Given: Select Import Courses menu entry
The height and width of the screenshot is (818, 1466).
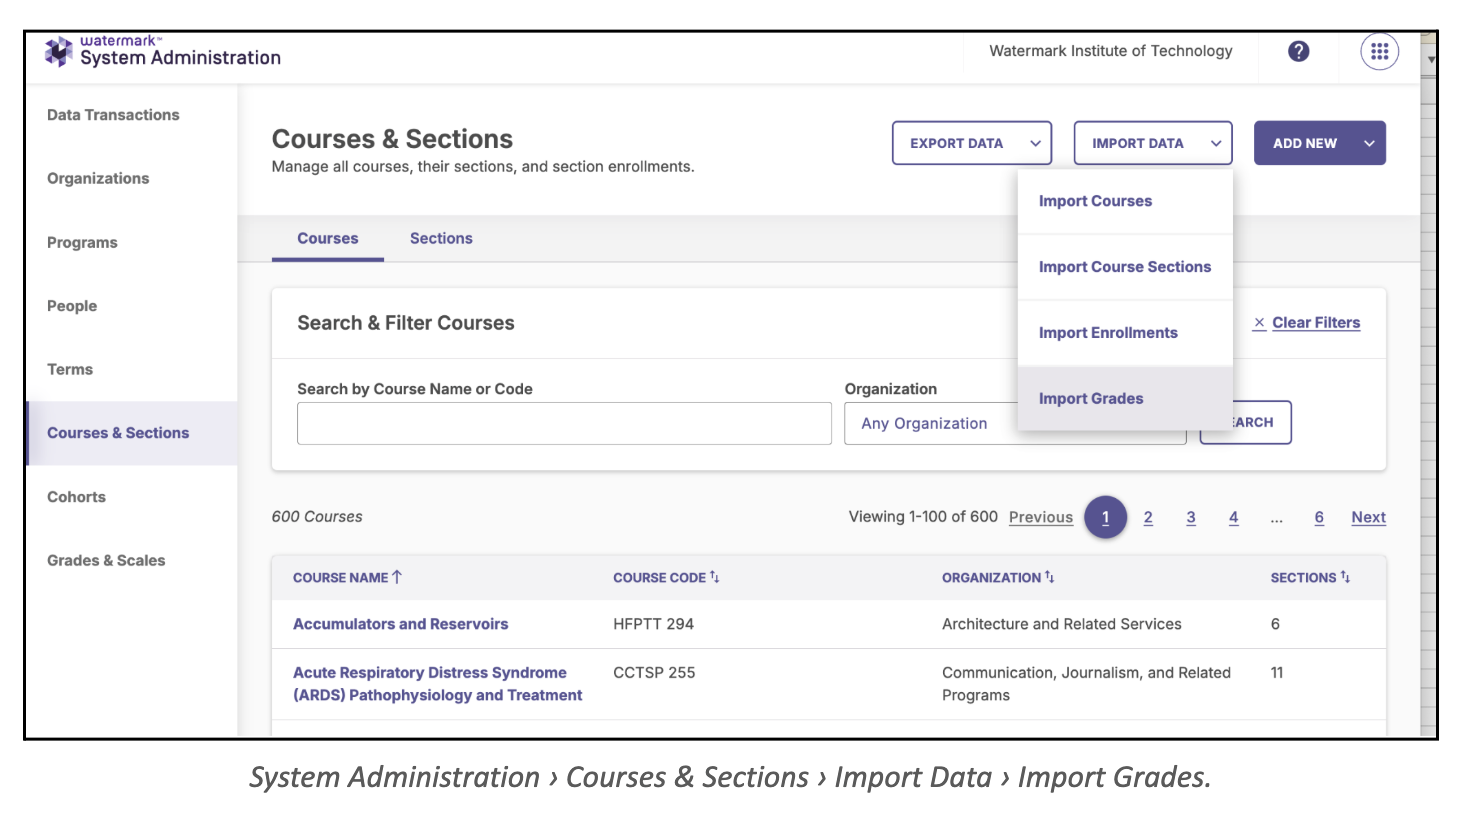Looking at the screenshot, I should pyautogui.click(x=1125, y=201).
